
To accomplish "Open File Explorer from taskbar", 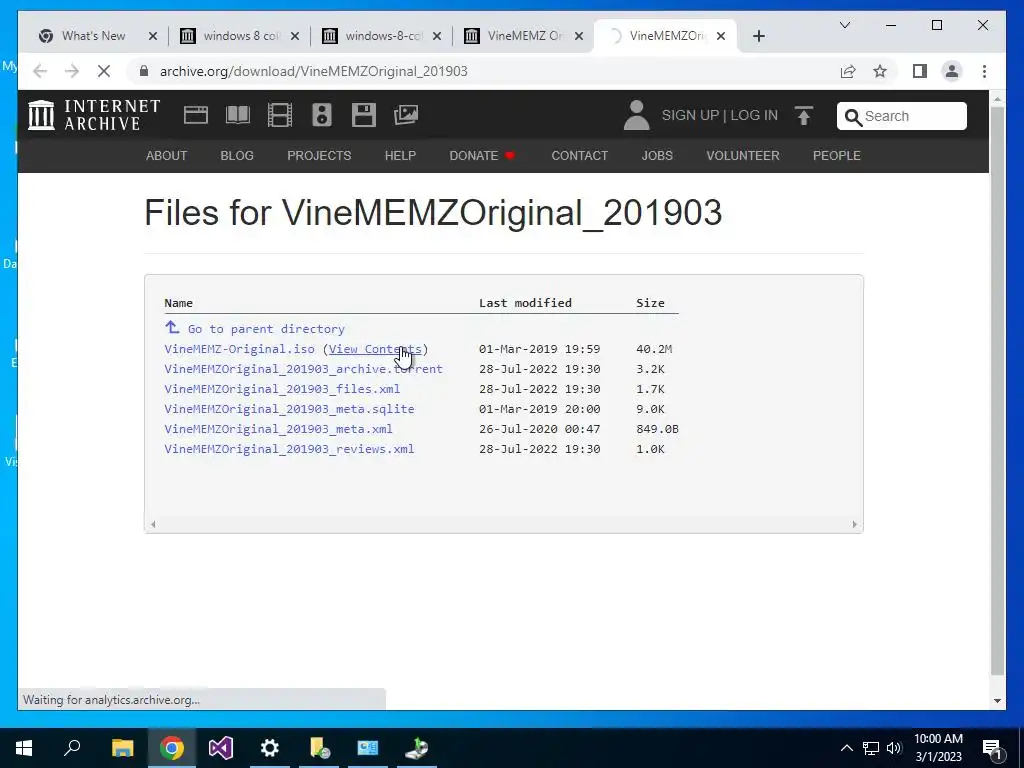I will [122, 748].
